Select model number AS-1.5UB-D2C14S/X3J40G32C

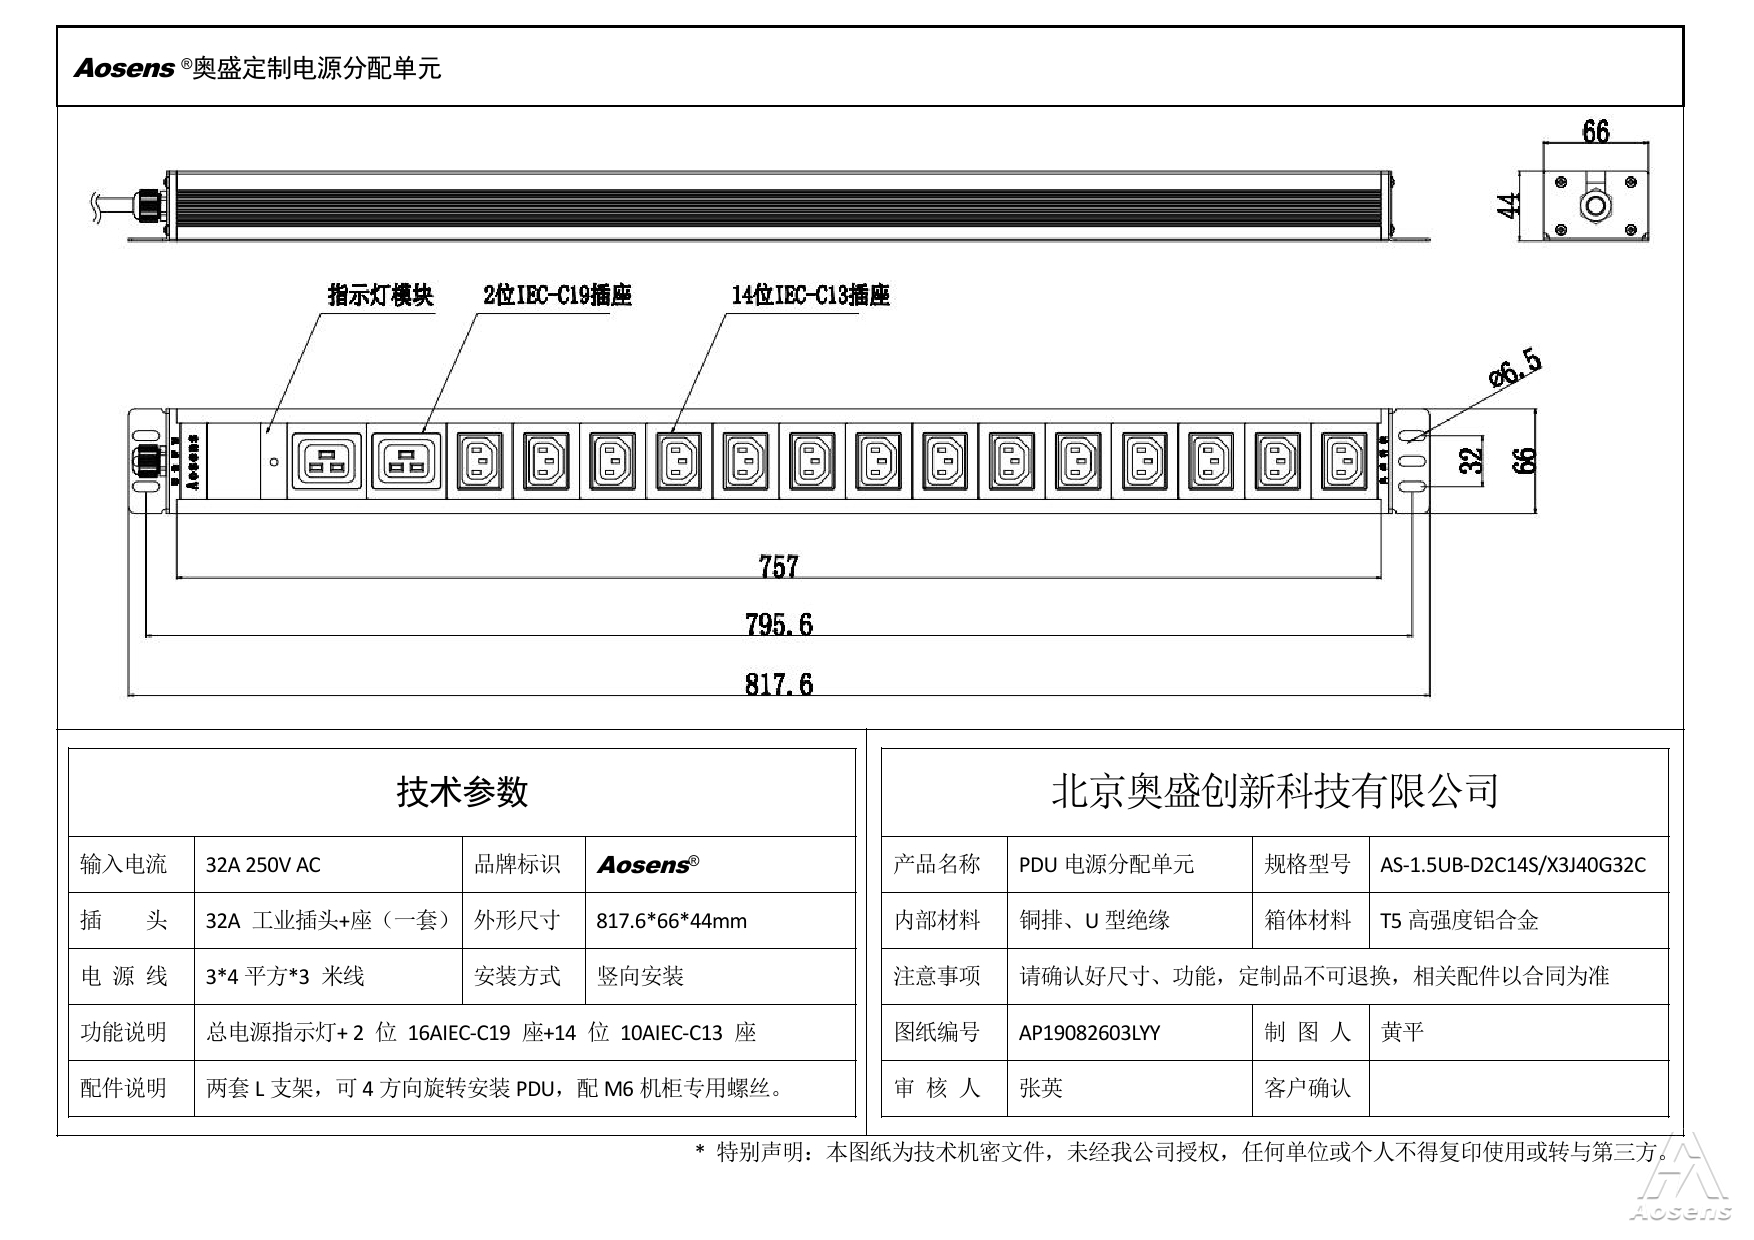click(x=1512, y=865)
